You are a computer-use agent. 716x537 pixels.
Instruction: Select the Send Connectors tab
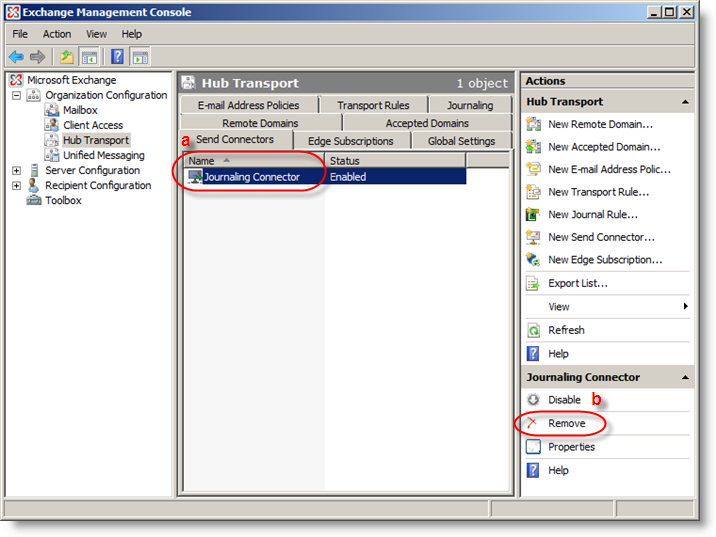[235, 140]
